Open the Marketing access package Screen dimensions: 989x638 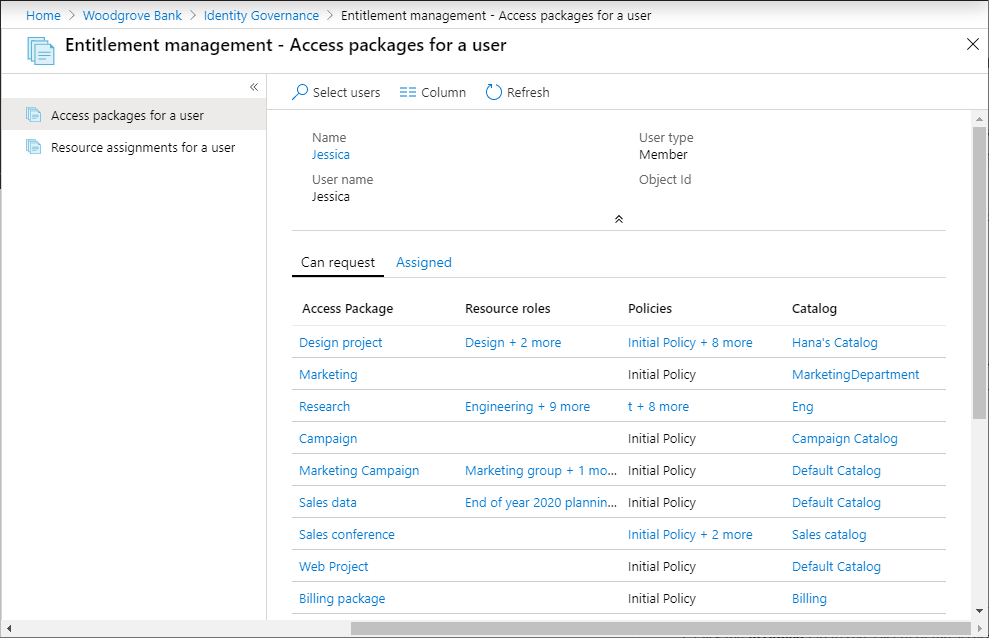328,374
